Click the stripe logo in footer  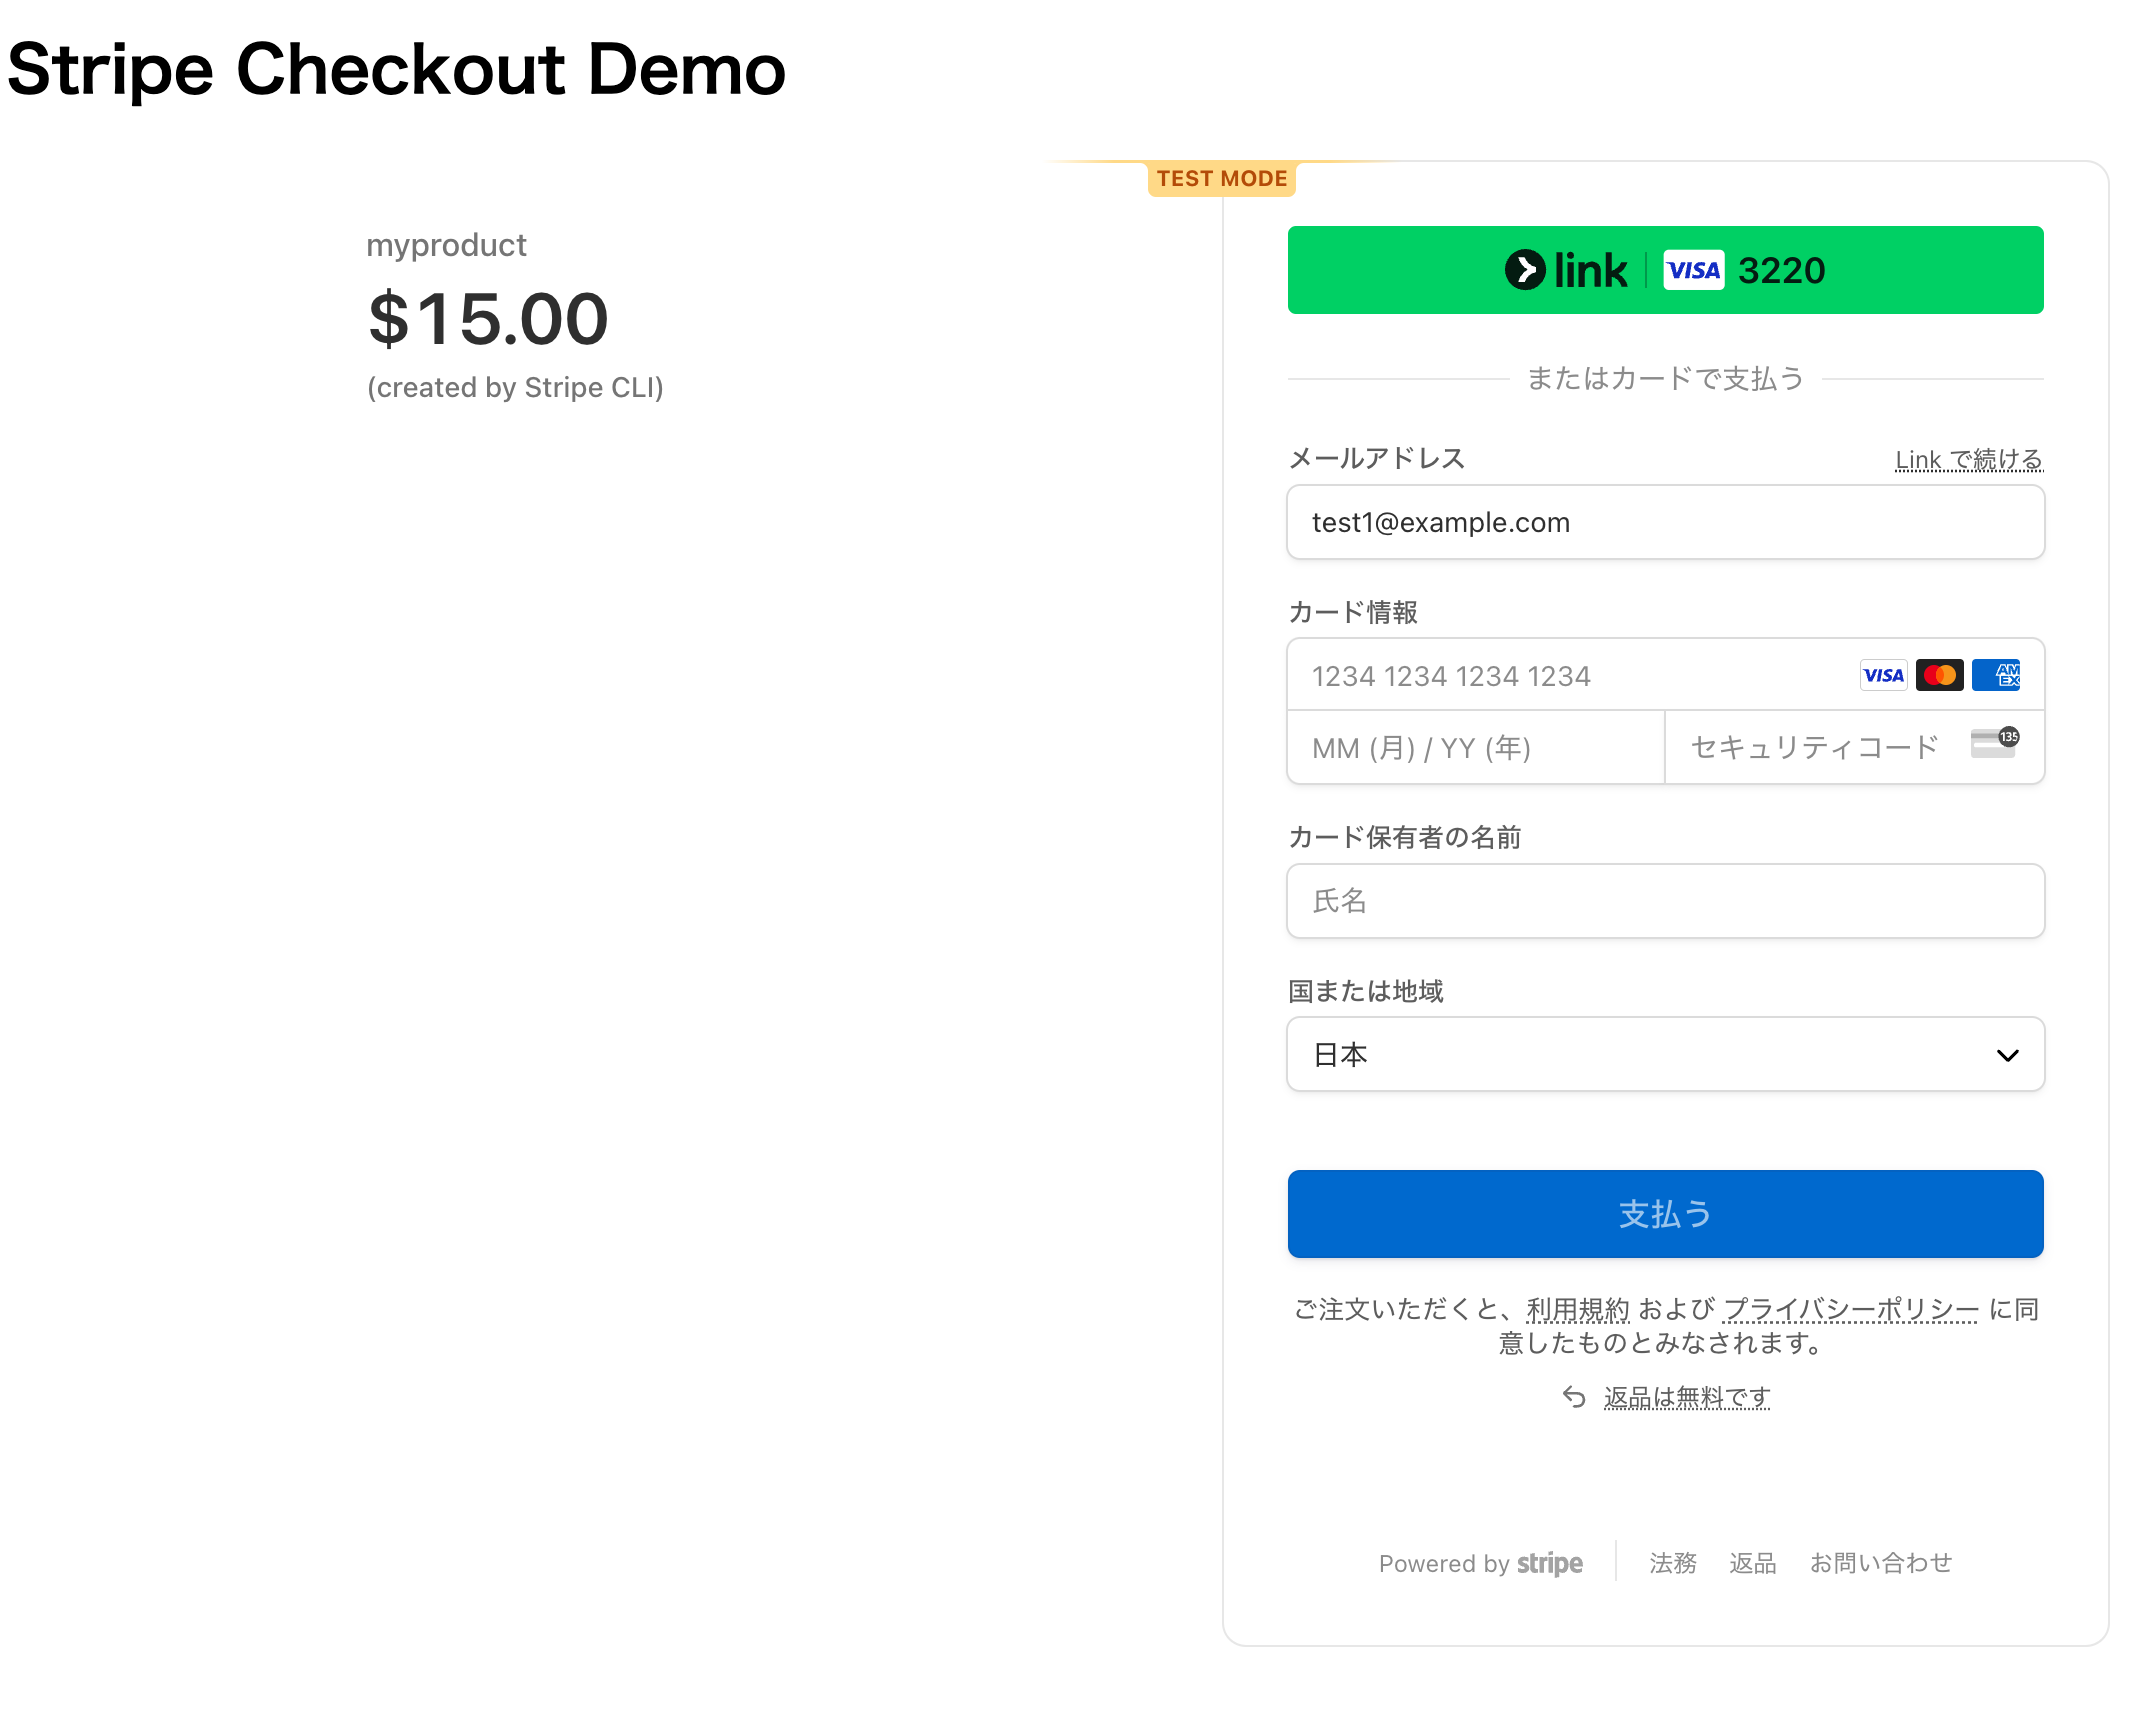click(x=1549, y=1563)
